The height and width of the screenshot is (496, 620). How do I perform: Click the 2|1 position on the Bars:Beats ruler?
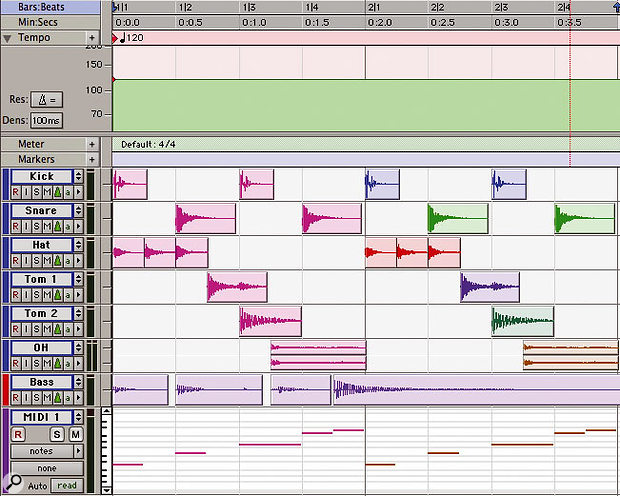click(x=374, y=7)
